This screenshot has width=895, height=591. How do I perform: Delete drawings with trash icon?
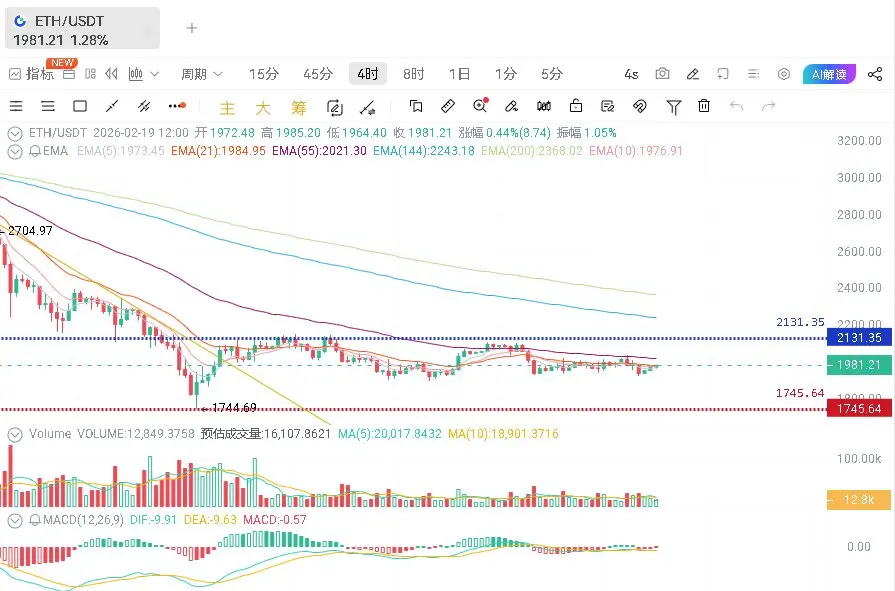(x=704, y=106)
